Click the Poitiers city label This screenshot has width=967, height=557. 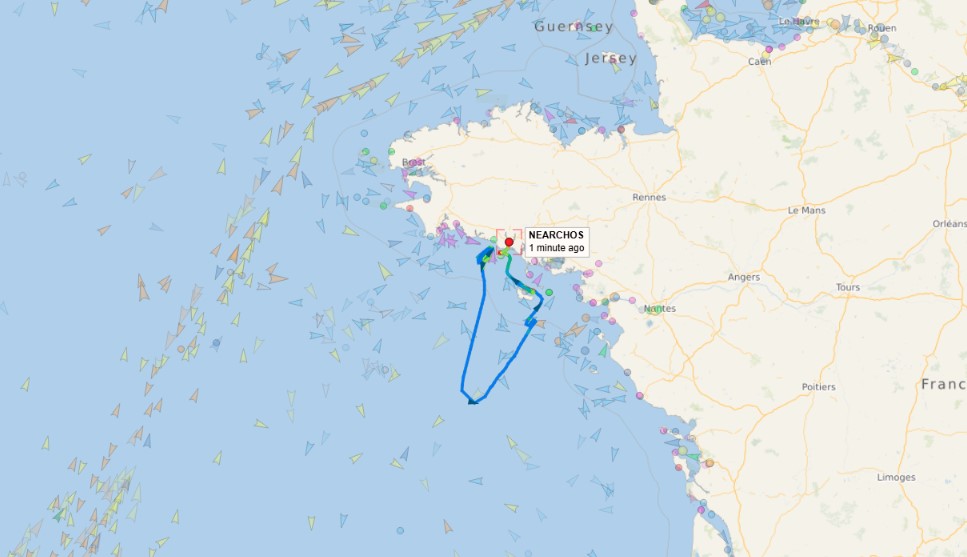coord(818,387)
